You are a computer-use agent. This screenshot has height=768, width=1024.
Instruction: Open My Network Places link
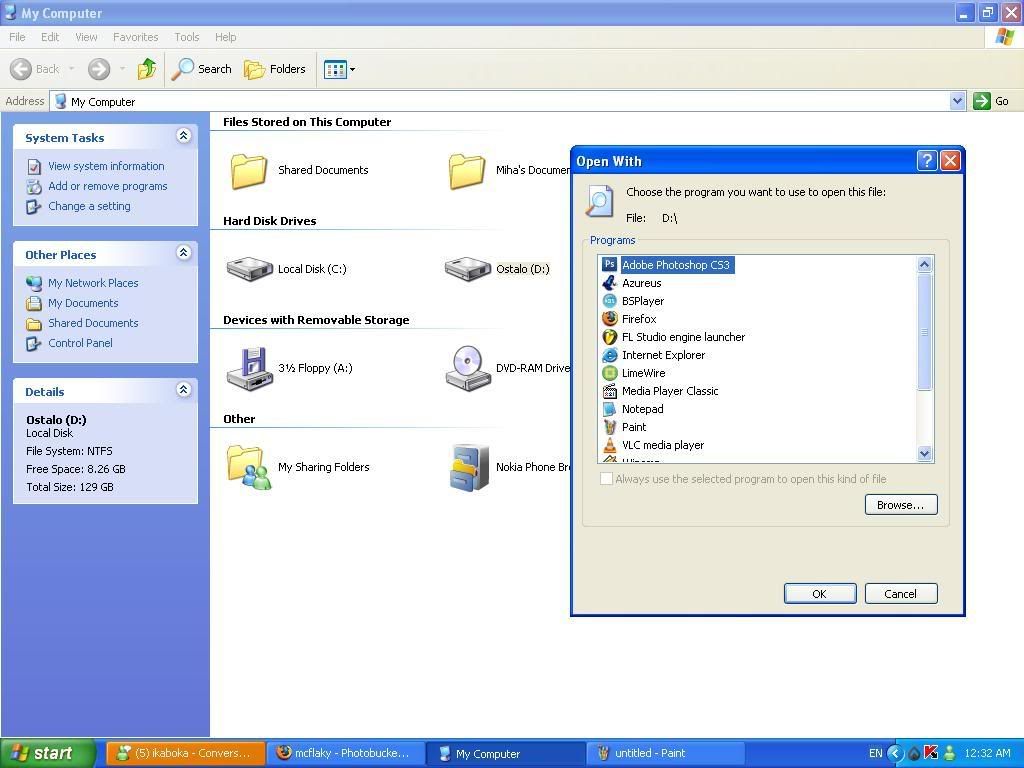click(x=93, y=283)
